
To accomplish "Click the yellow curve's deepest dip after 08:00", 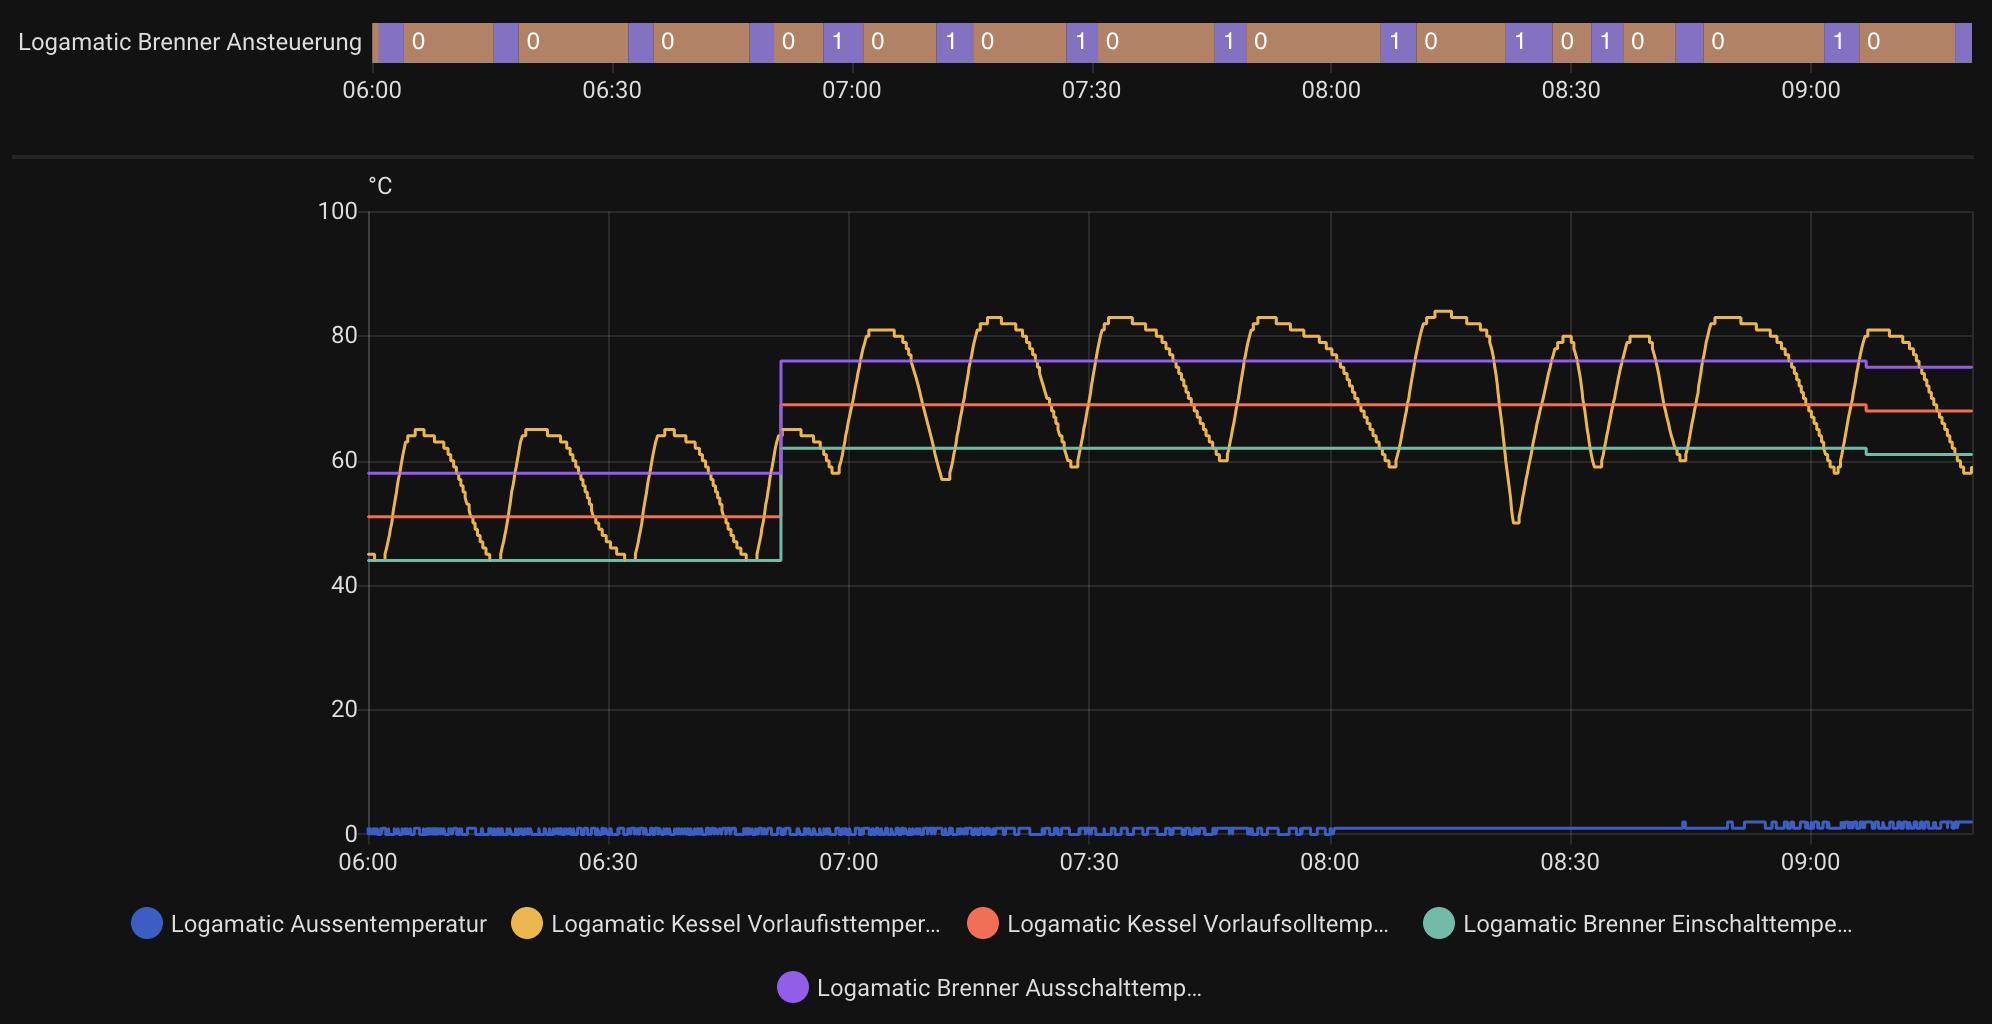I will tap(1516, 520).
